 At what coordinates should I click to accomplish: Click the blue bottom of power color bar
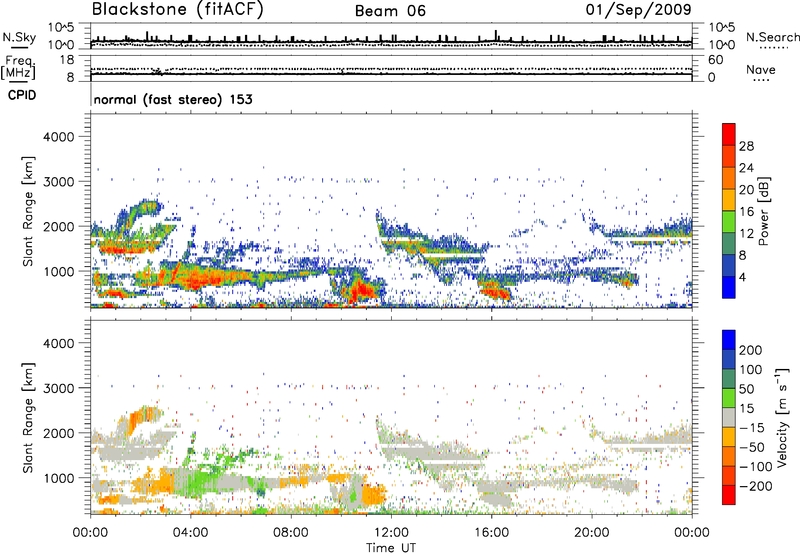point(729,287)
